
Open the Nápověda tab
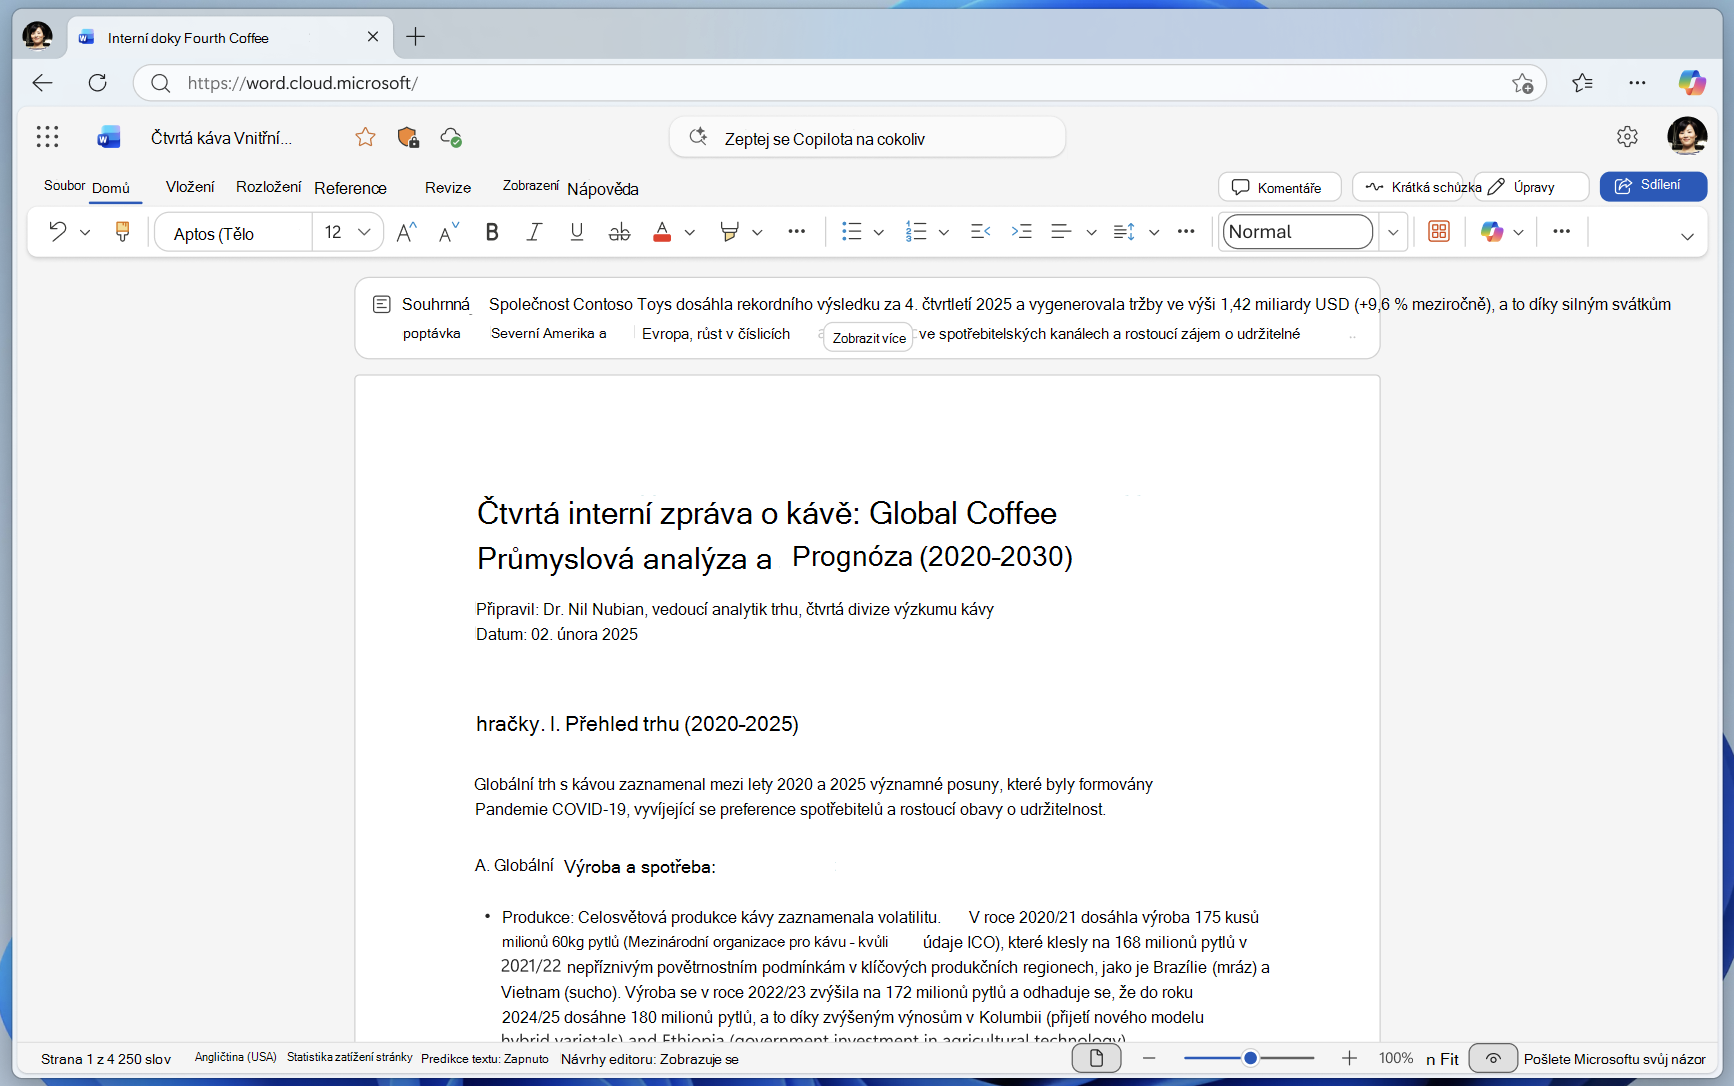603,189
